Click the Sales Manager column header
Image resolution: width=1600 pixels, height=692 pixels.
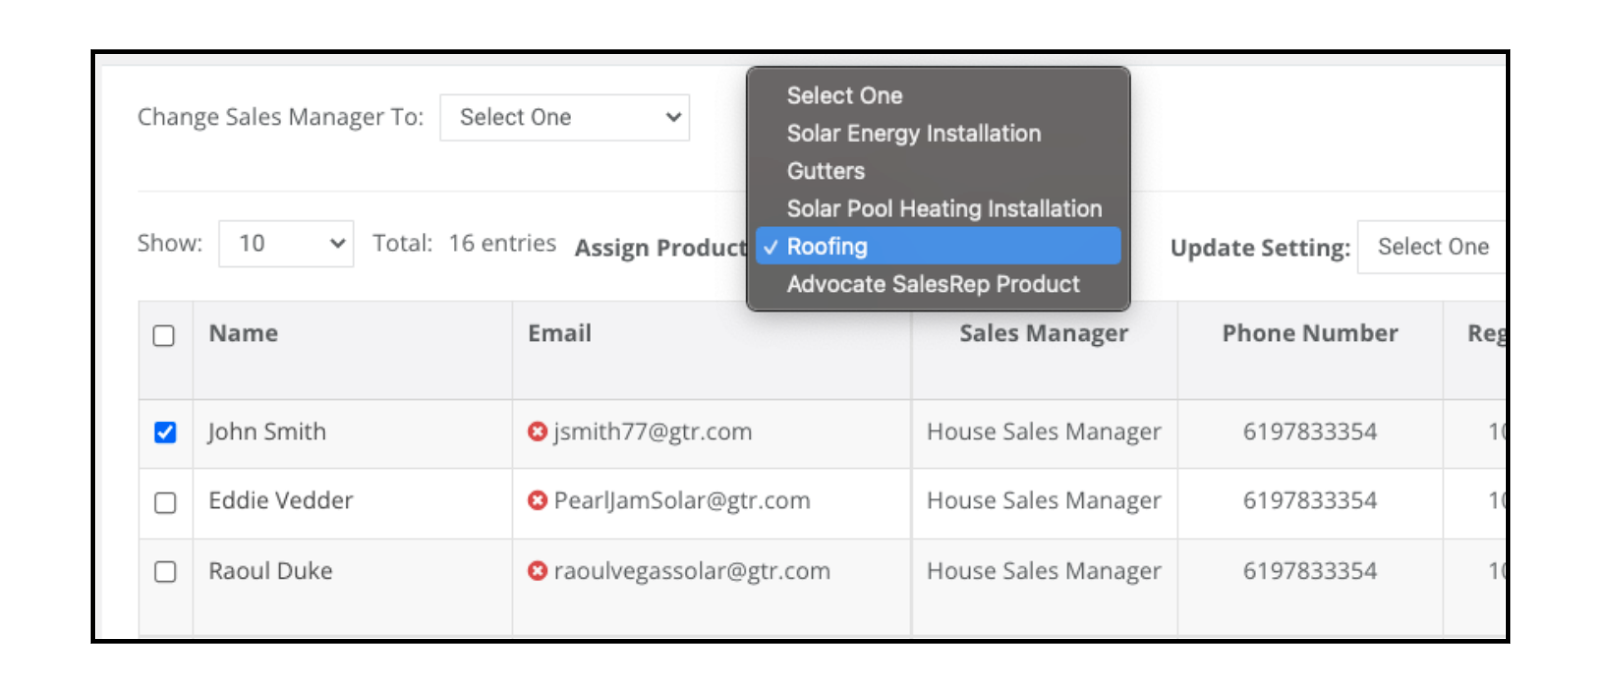click(x=1044, y=334)
